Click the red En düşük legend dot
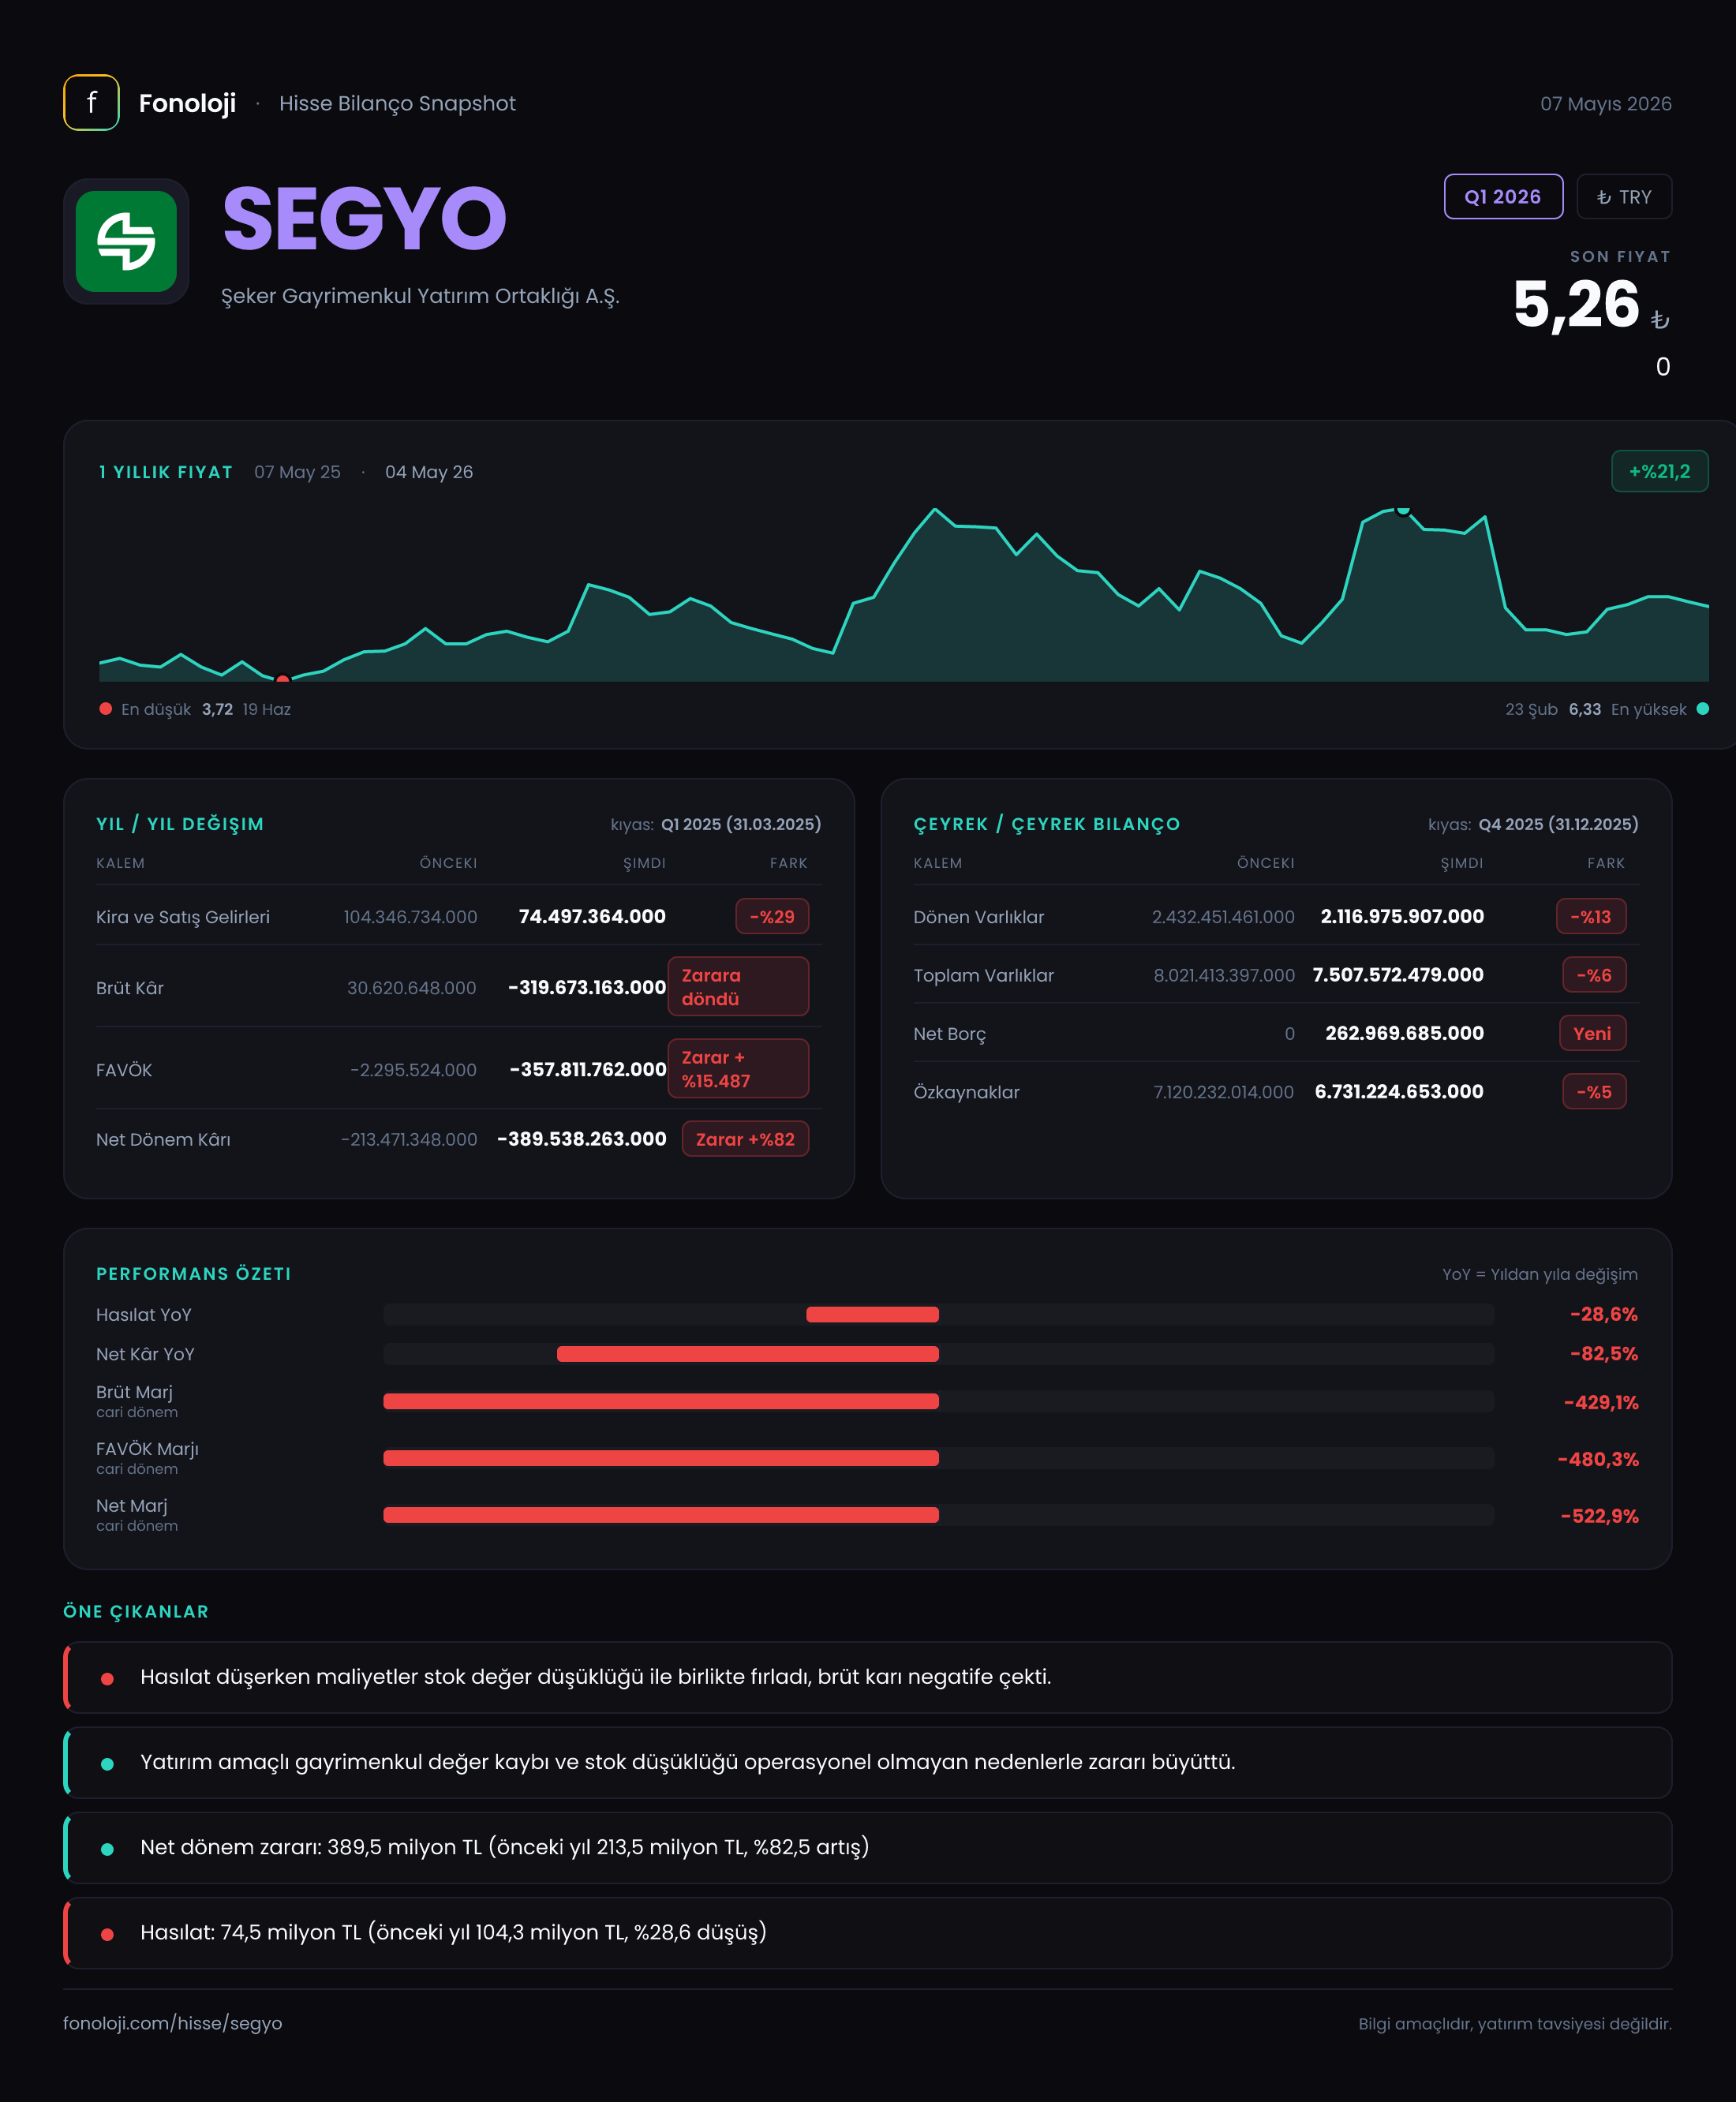 pos(105,709)
